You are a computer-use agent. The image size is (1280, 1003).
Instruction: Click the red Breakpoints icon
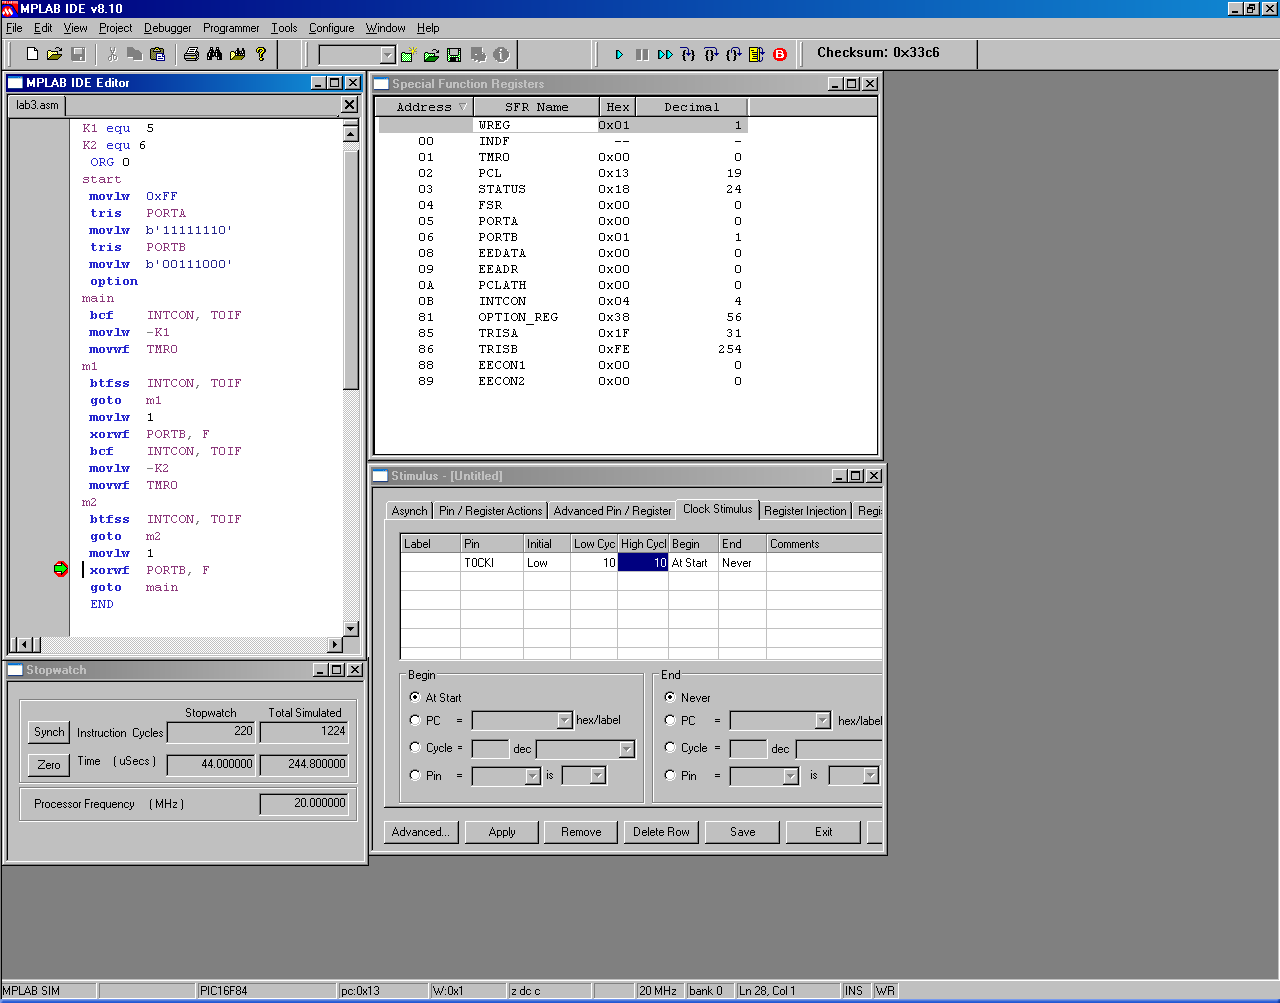[x=780, y=55]
